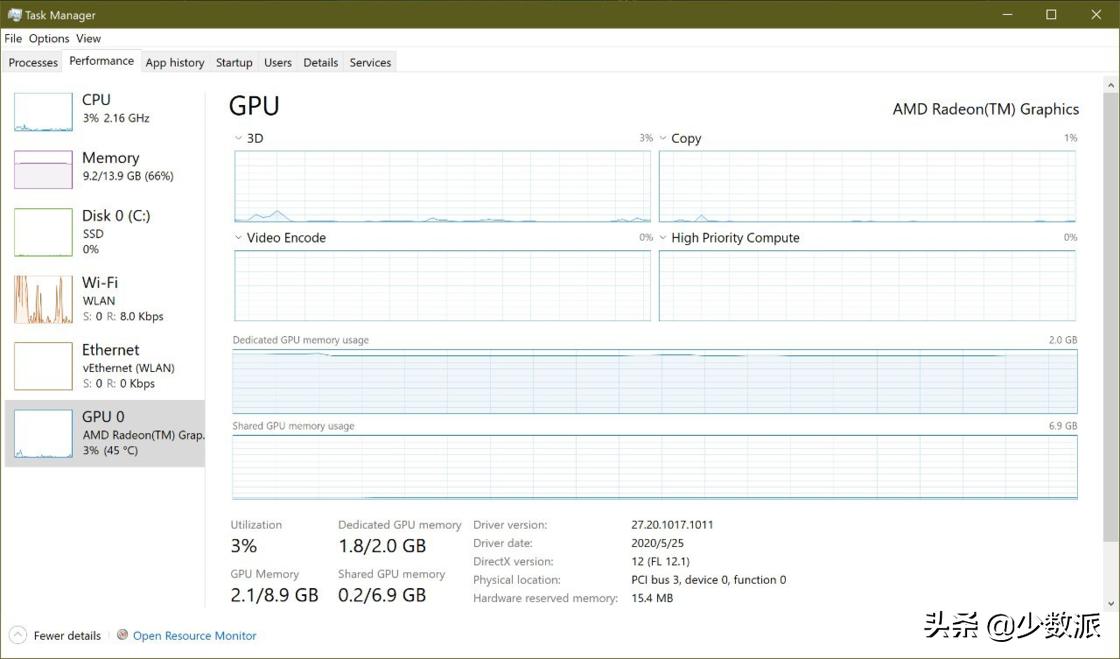Image resolution: width=1120 pixels, height=659 pixels.
Task: Click the Fewer details button
Action: [56, 635]
